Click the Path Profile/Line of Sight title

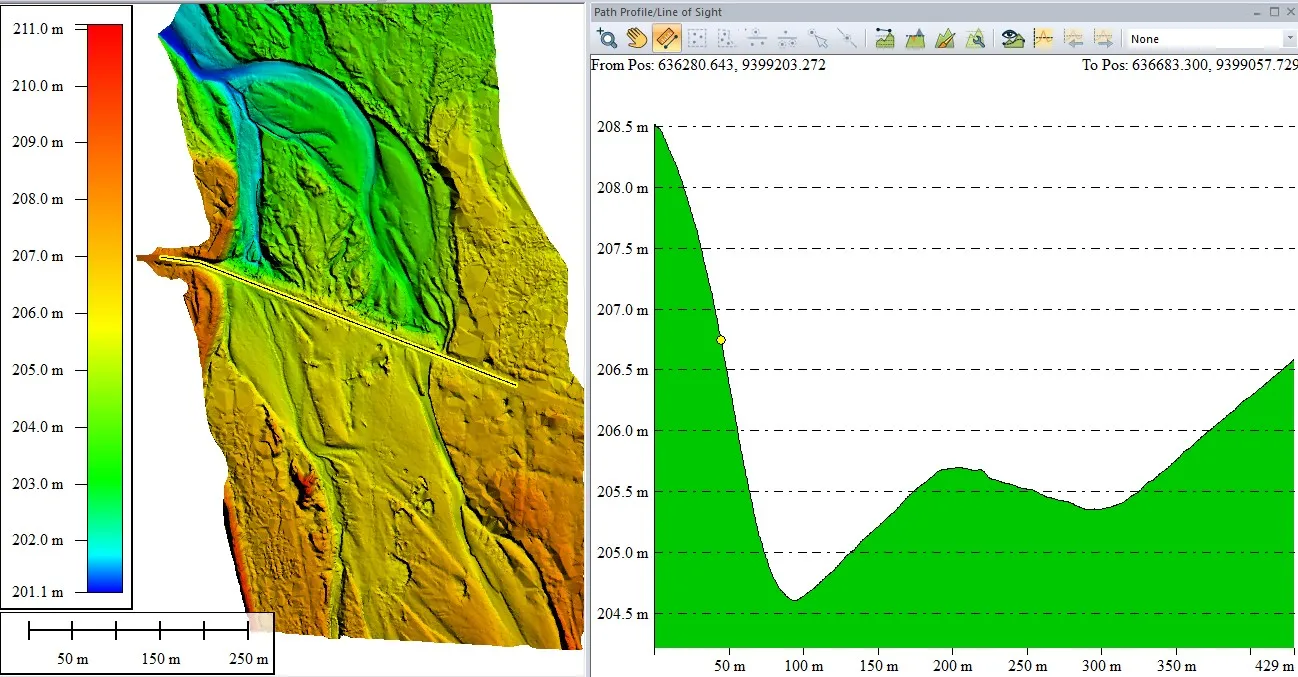tap(658, 12)
